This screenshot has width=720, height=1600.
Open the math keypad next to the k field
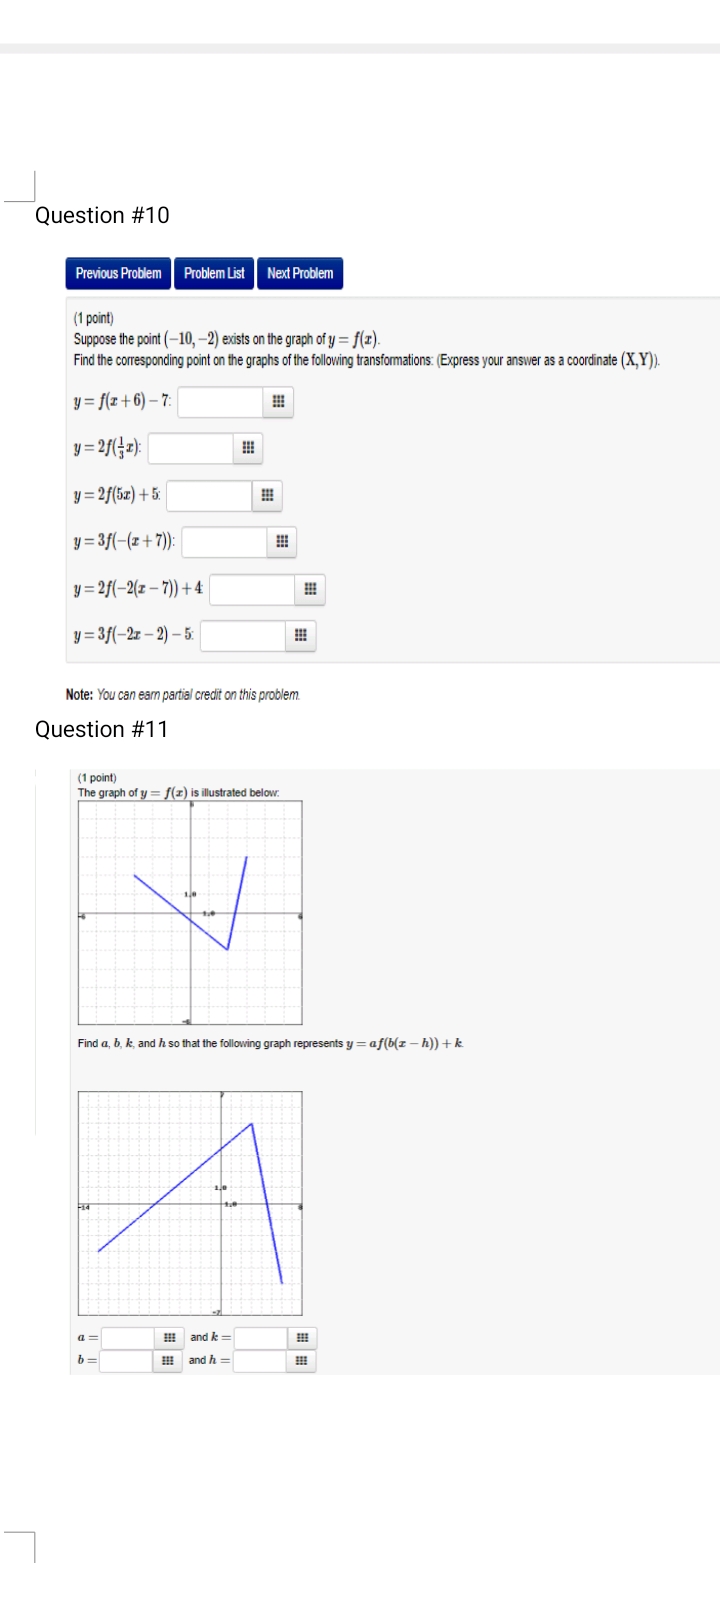click(x=303, y=1336)
